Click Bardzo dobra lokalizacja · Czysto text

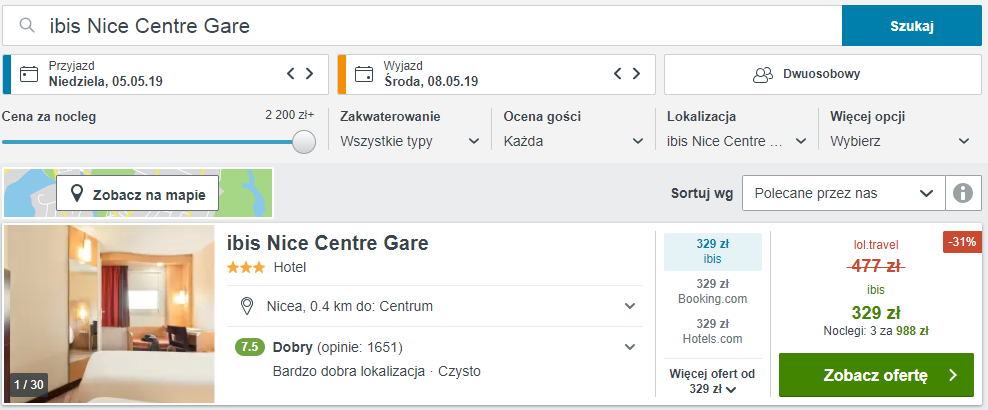[x=377, y=372]
